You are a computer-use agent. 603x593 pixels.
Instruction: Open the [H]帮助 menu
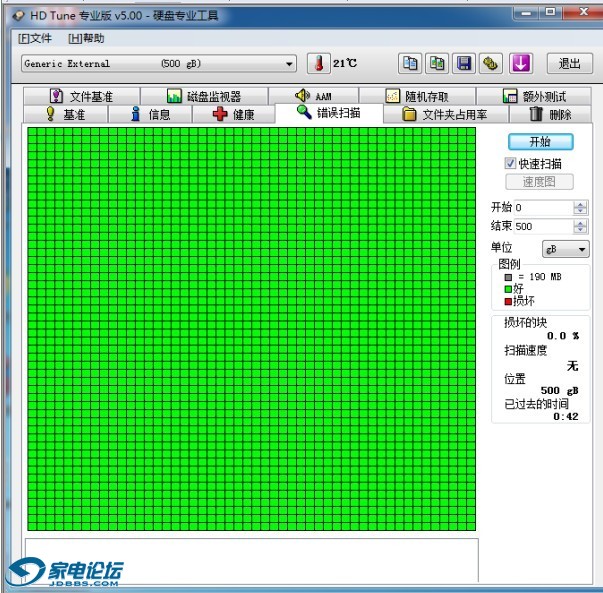point(86,38)
